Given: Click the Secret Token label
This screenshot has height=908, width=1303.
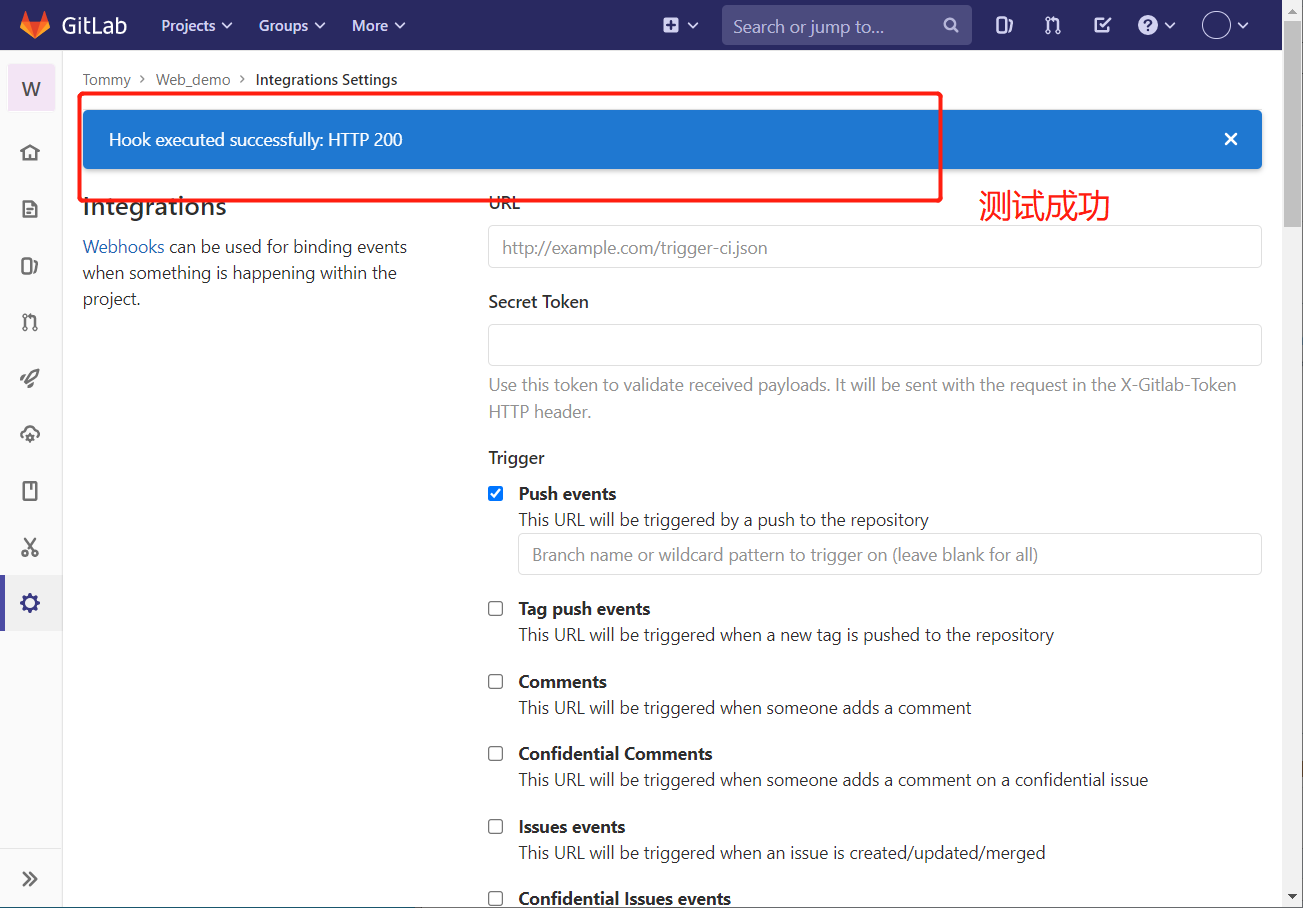Looking at the screenshot, I should pos(538,302).
